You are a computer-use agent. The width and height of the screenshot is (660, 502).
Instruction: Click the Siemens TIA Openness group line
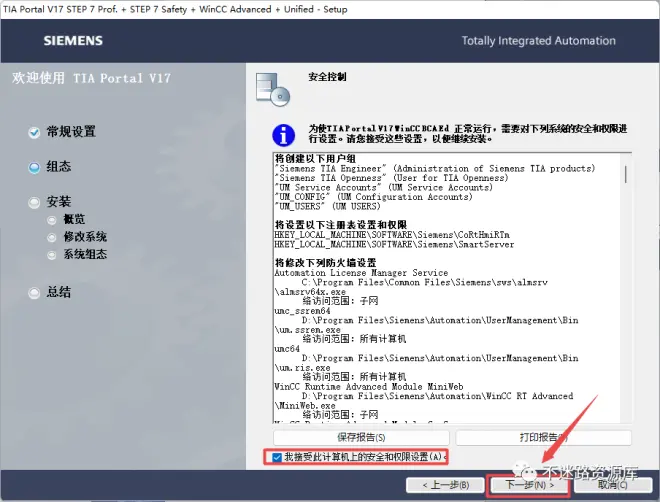(391, 178)
